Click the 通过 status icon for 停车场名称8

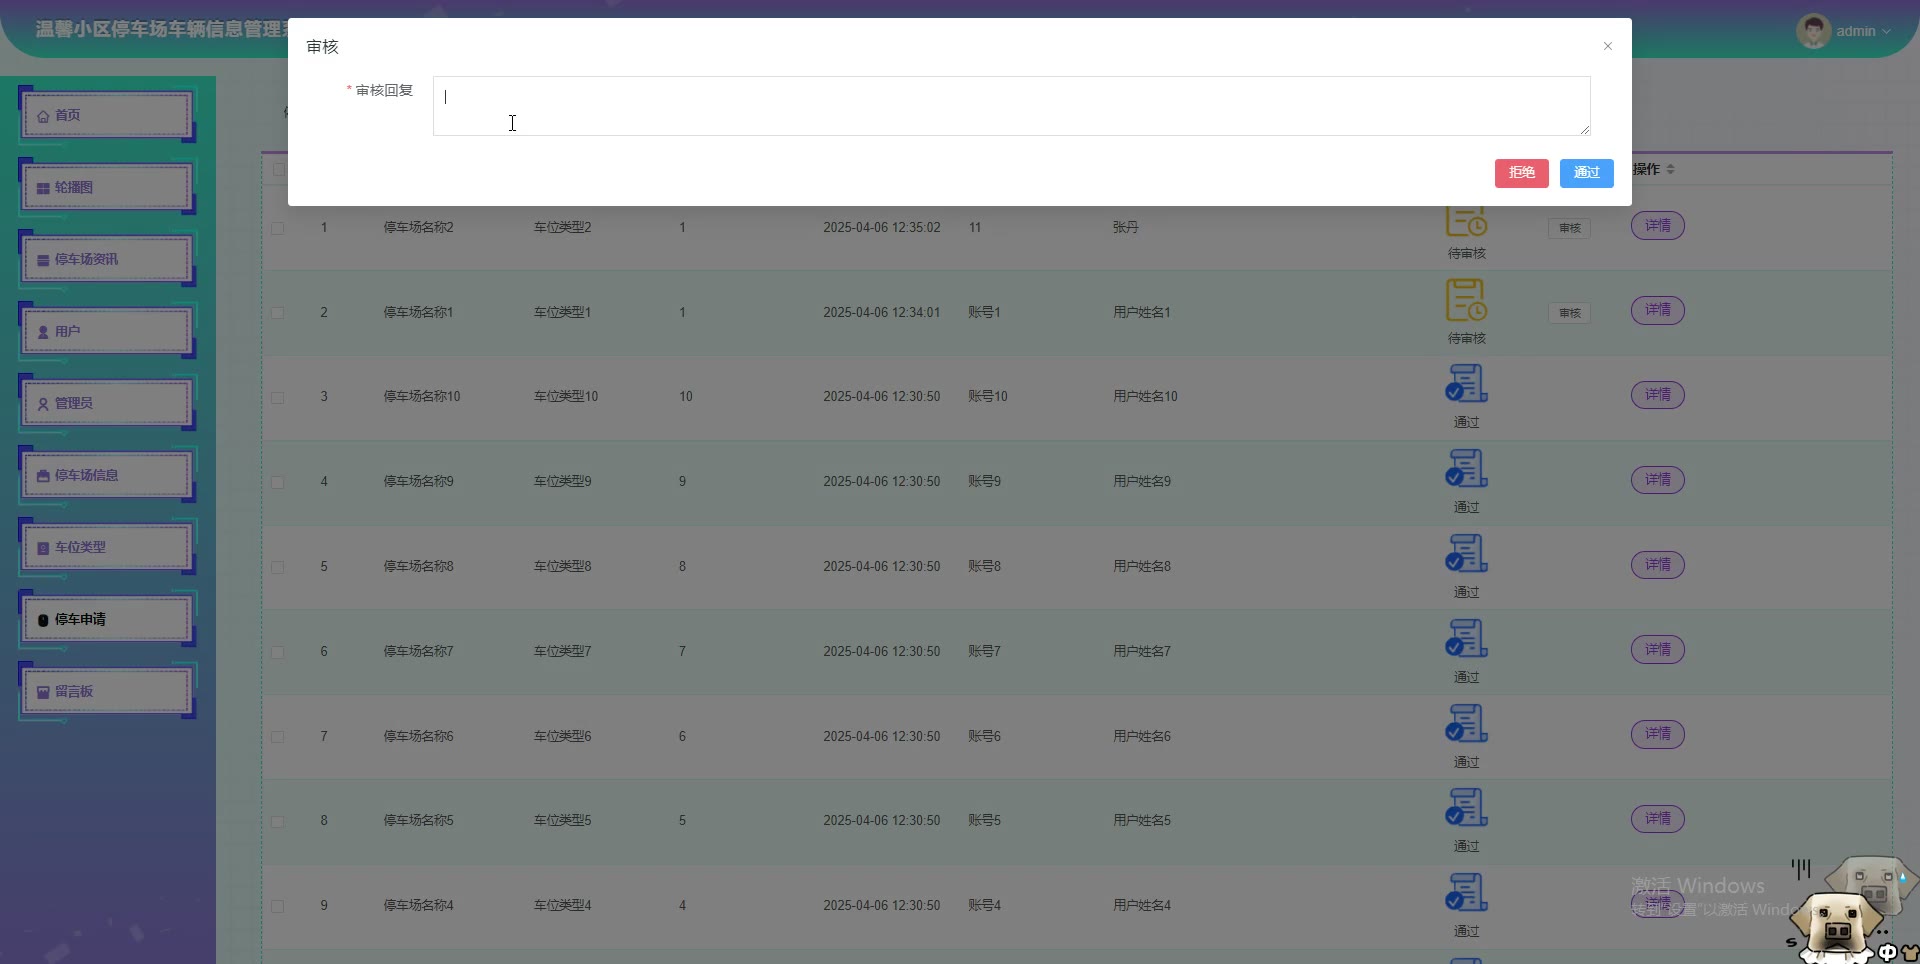click(1466, 553)
